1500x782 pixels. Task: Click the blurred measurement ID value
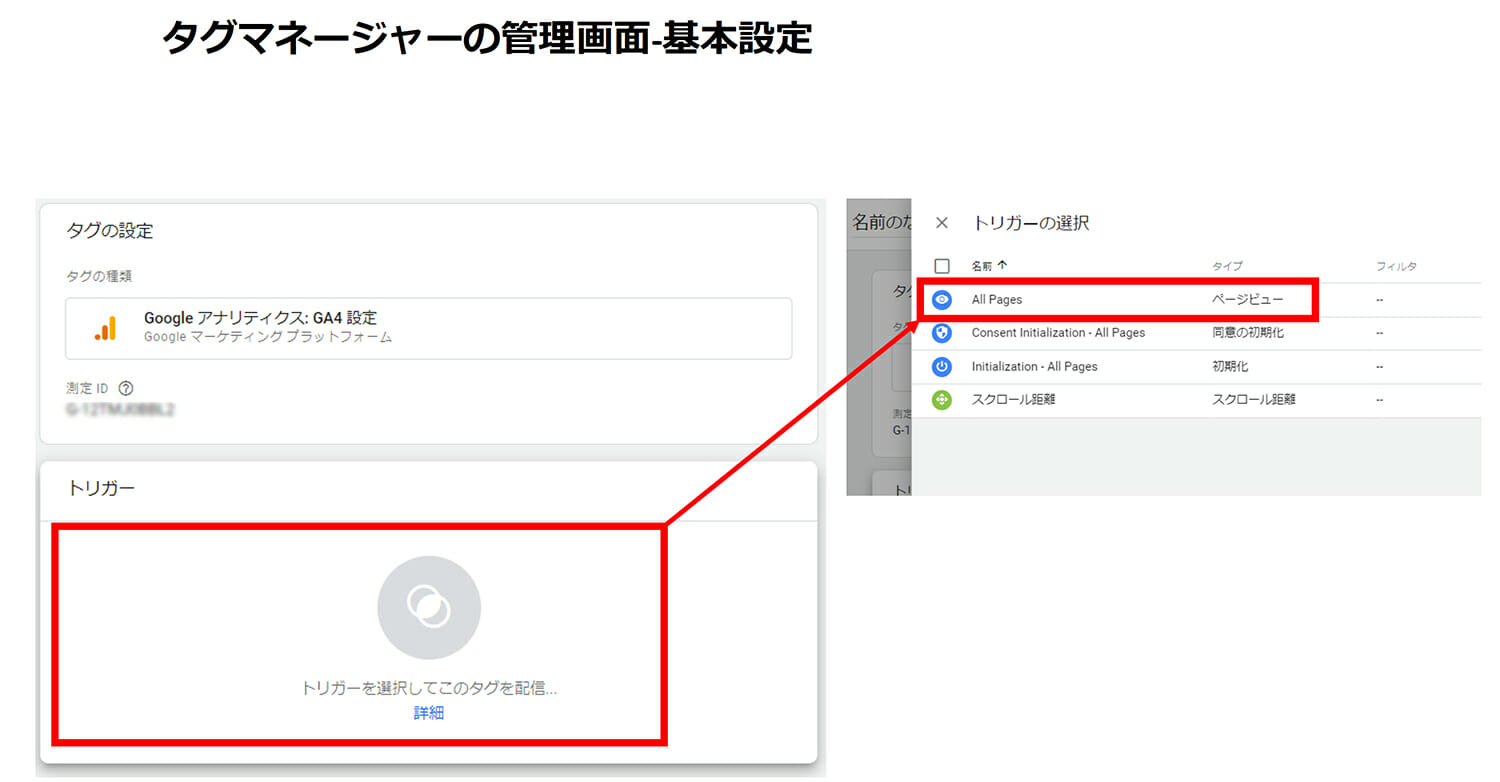tap(119, 410)
